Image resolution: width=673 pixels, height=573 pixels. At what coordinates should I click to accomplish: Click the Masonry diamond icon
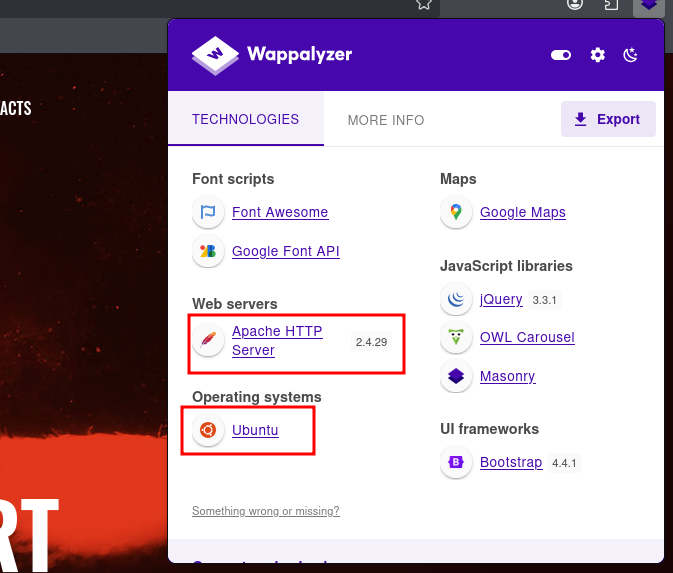tap(456, 376)
